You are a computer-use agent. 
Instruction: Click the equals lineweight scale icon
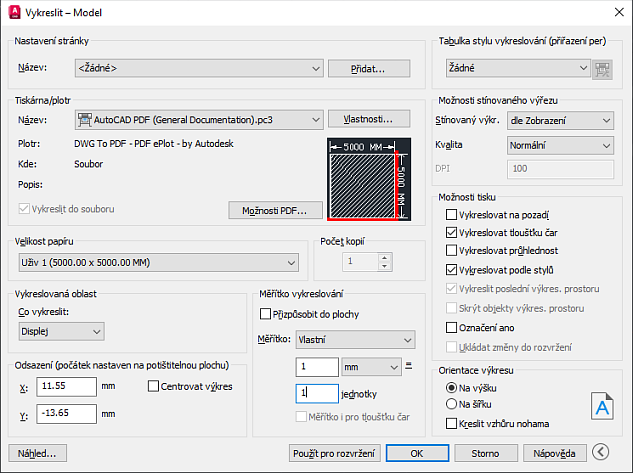click(x=409, y=366)
